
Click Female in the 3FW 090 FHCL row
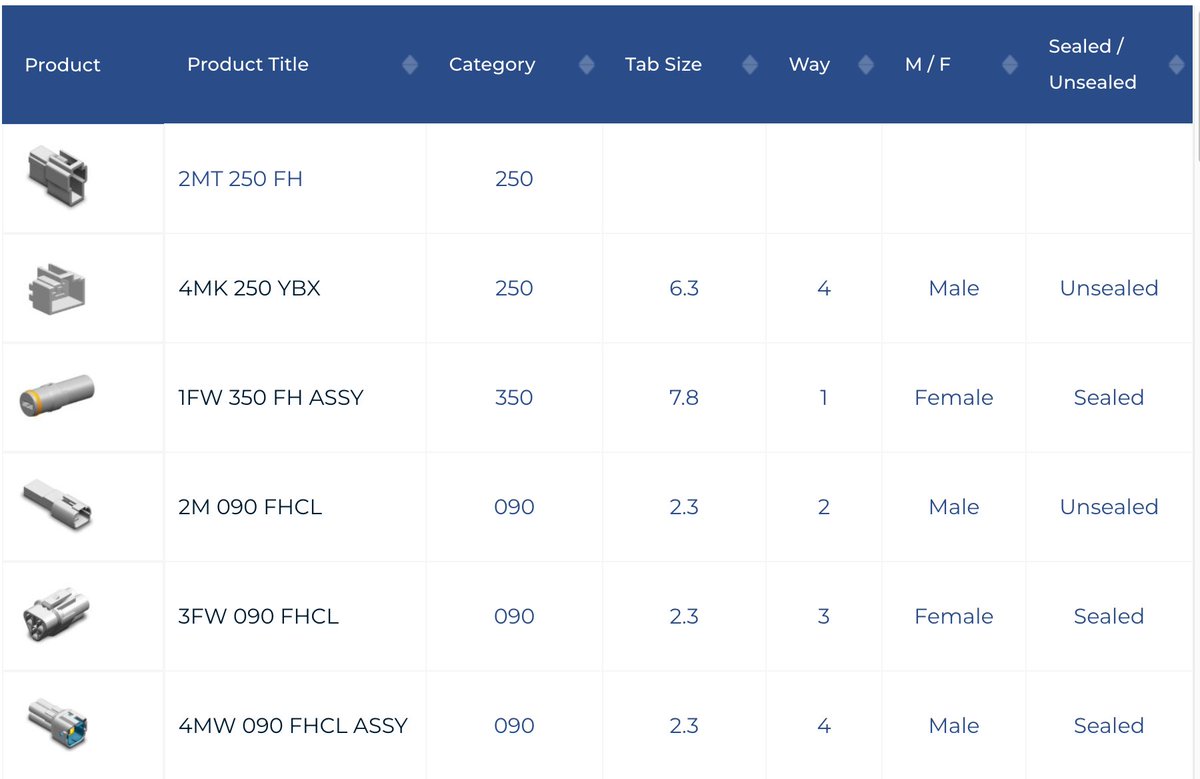pyautogui.click(x=954, y=617)
